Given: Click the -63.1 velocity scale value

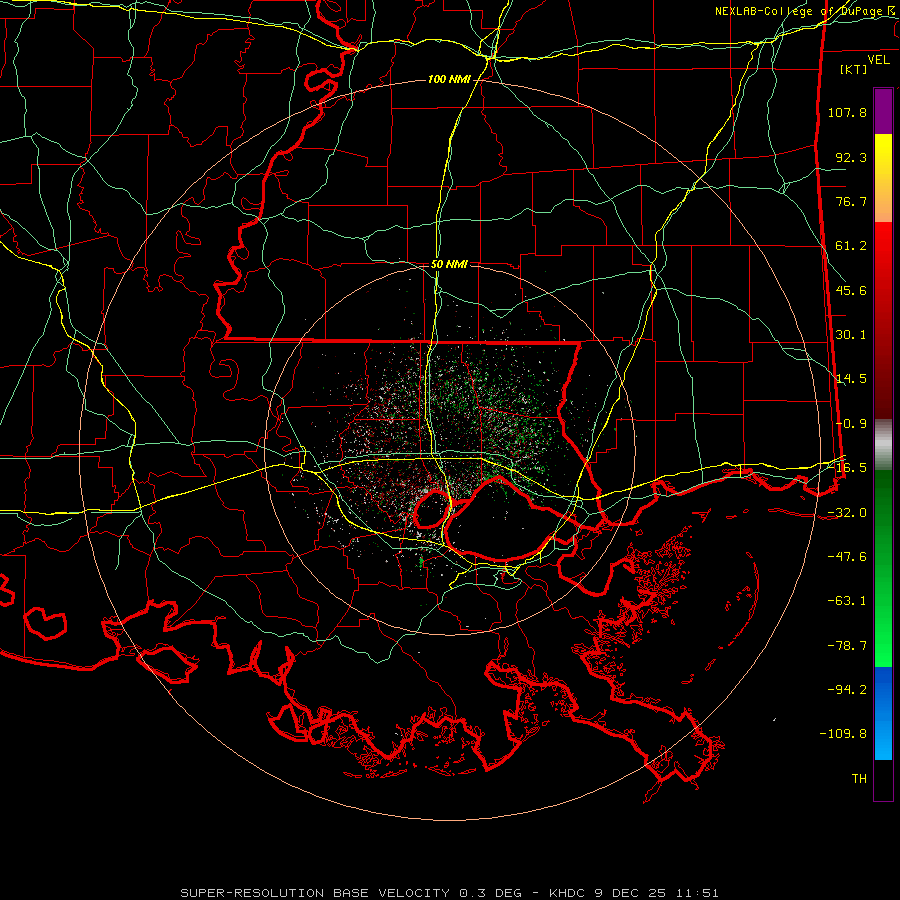Looking at the screenshot, I should click(847, 601).
